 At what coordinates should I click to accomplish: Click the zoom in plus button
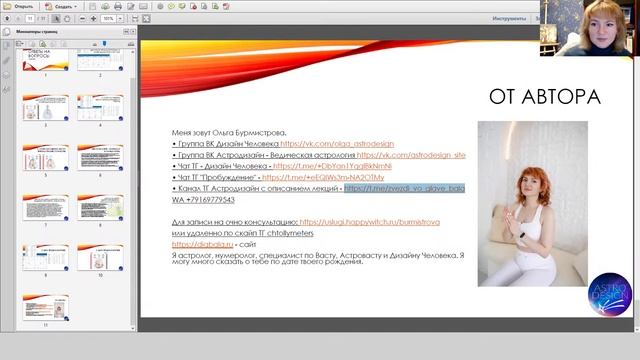(x=93, y=18)
